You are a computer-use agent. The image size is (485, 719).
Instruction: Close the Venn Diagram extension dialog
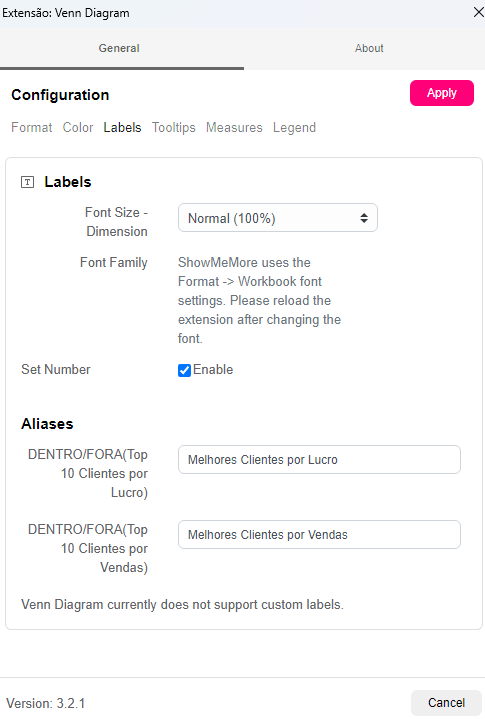478,12
